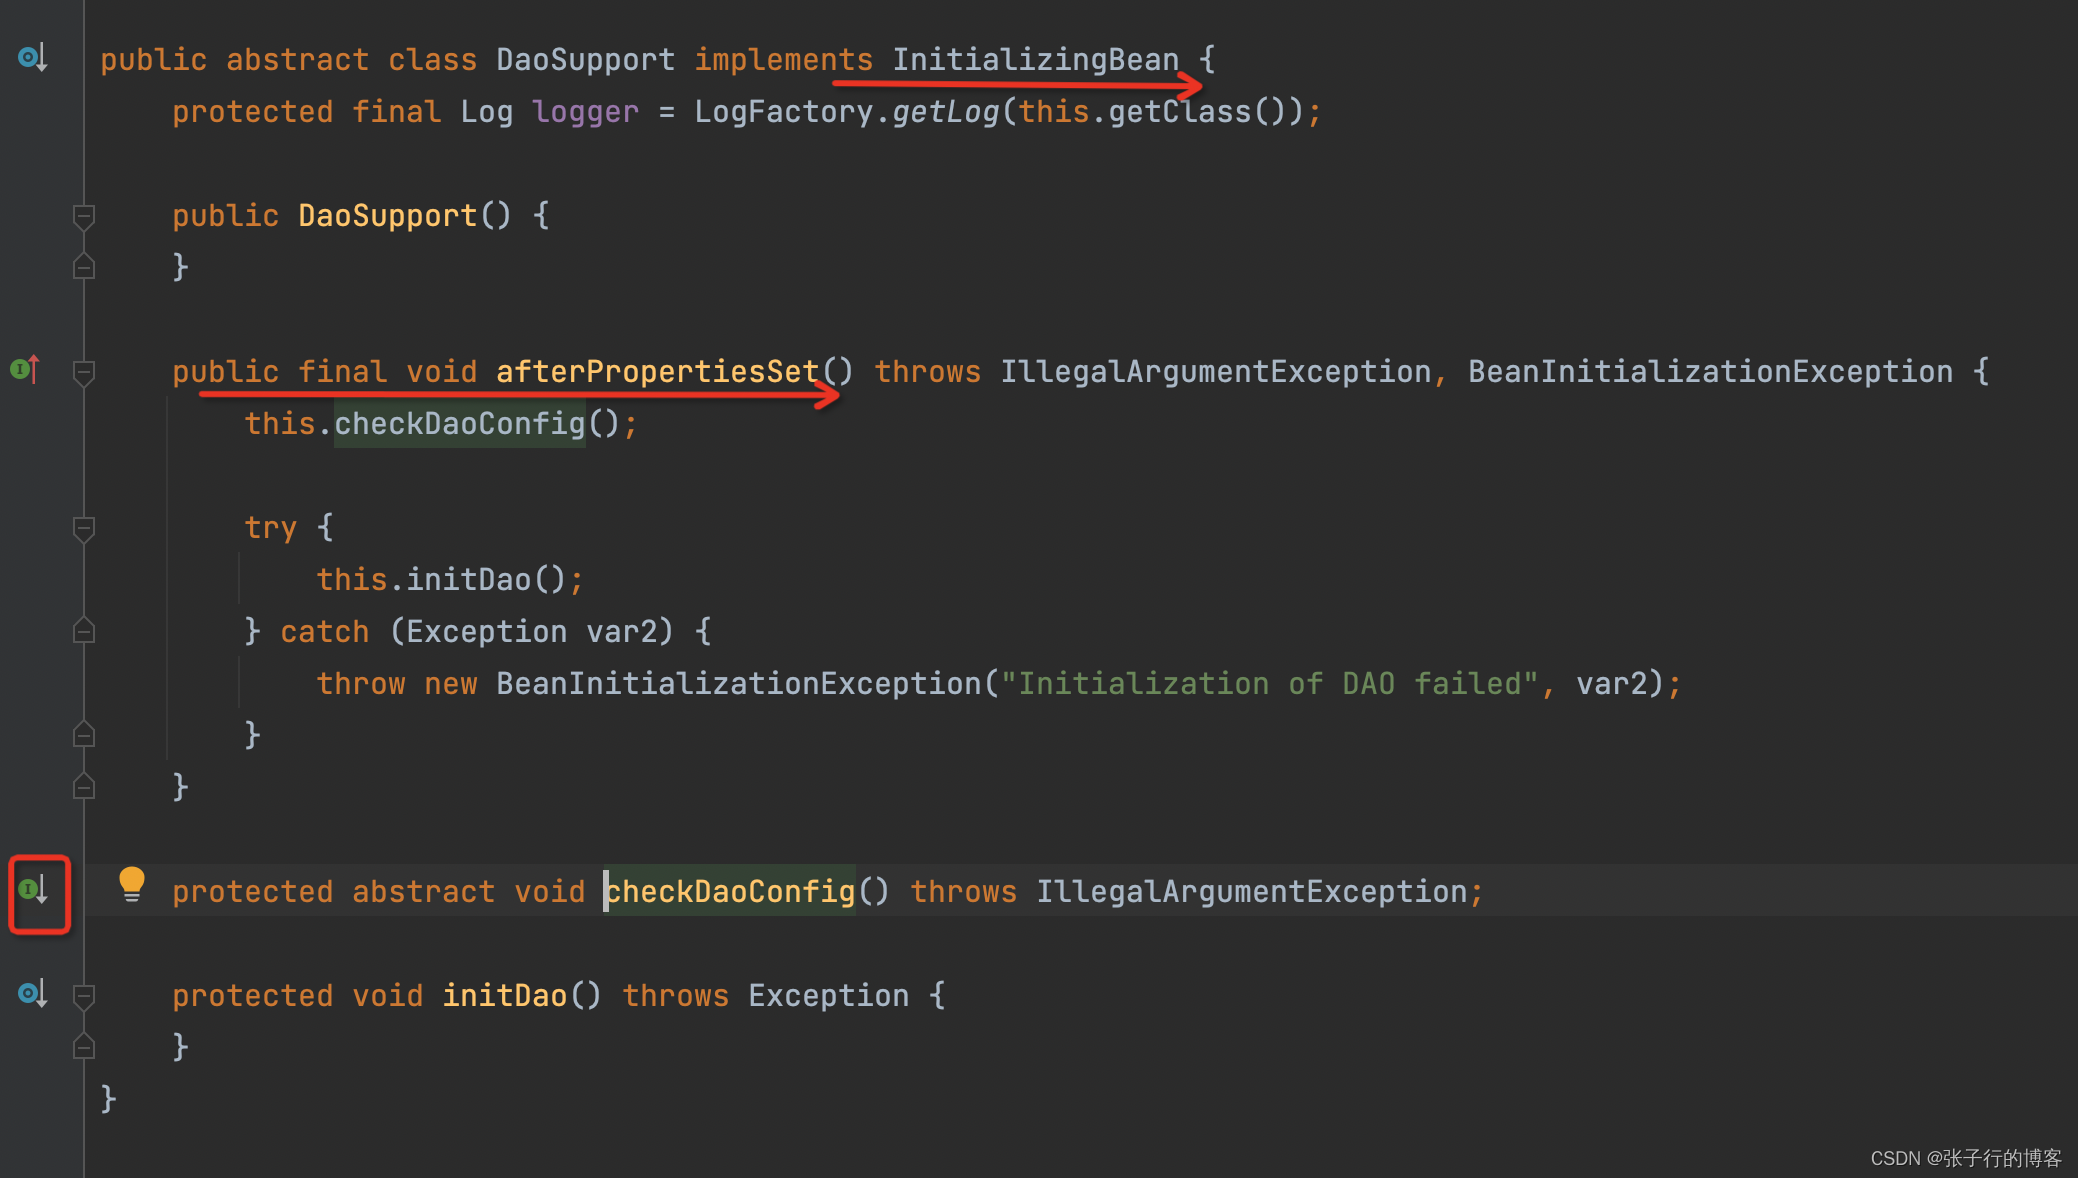2078x1178 pixels.
Task: Open the yellow light bulb intention actions
Action: (131, 884)
